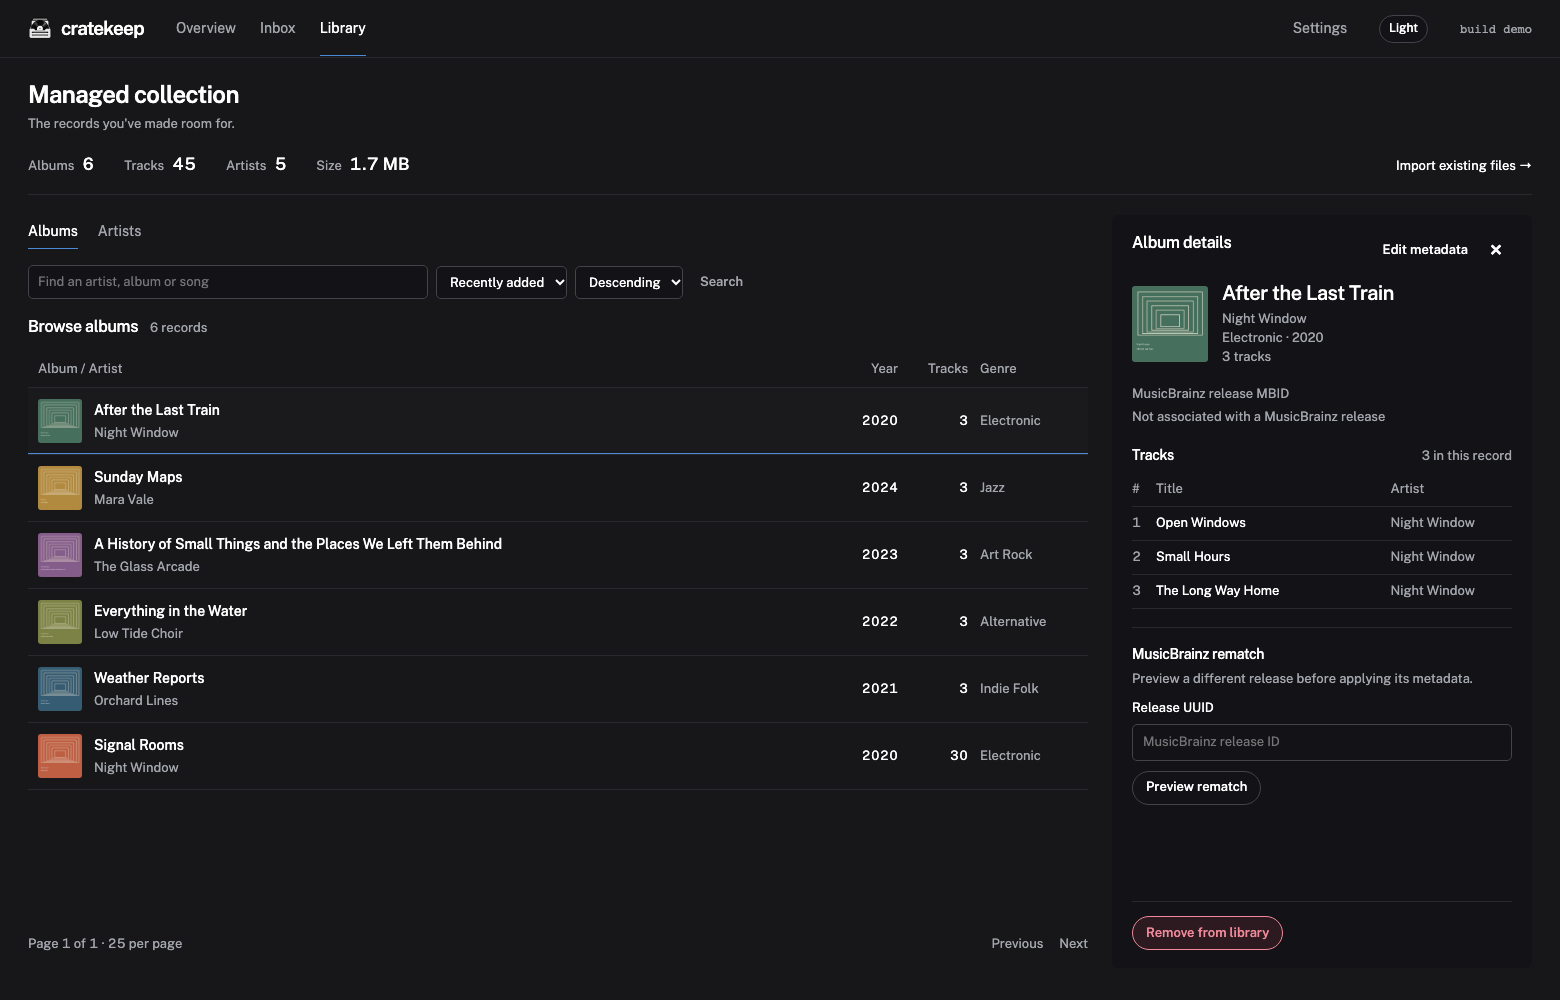Select Weather Reports album title
The image size is (1560, 1000).
(149, 678)
